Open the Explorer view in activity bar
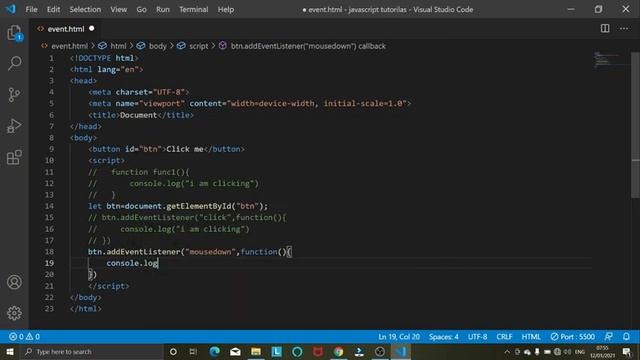This screenshot has height=360, width=640. (x=14, y=33)
